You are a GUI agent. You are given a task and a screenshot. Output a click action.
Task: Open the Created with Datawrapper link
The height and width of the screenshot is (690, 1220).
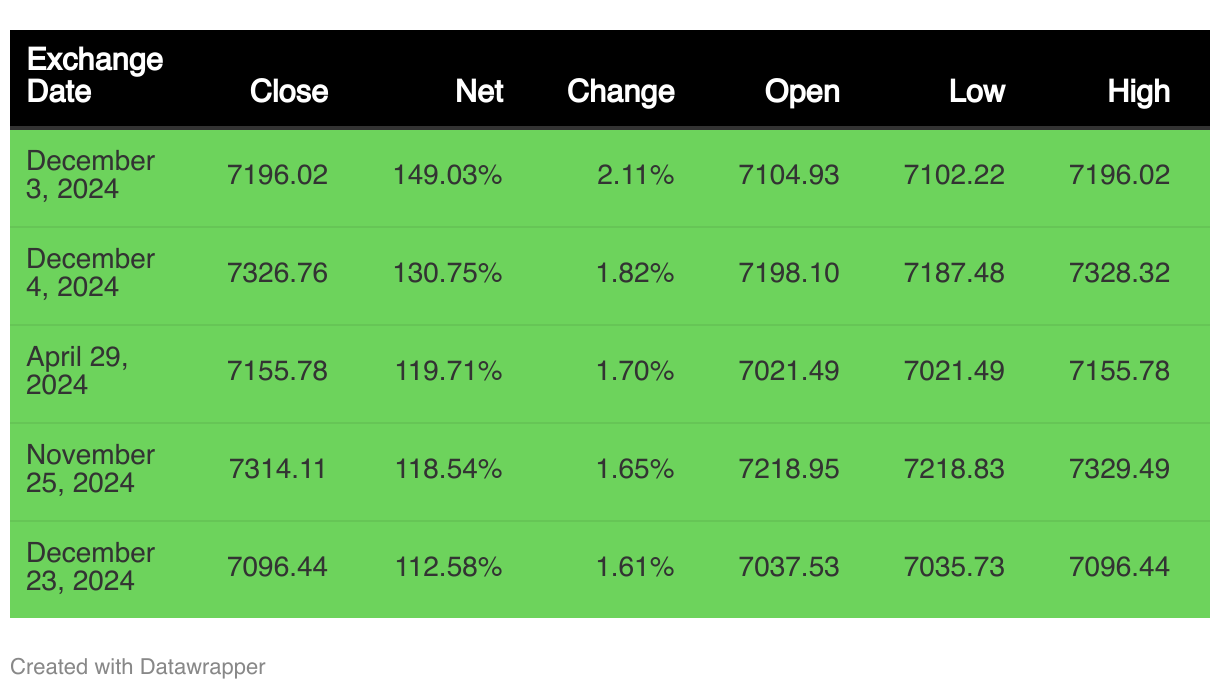coord(138,666)
